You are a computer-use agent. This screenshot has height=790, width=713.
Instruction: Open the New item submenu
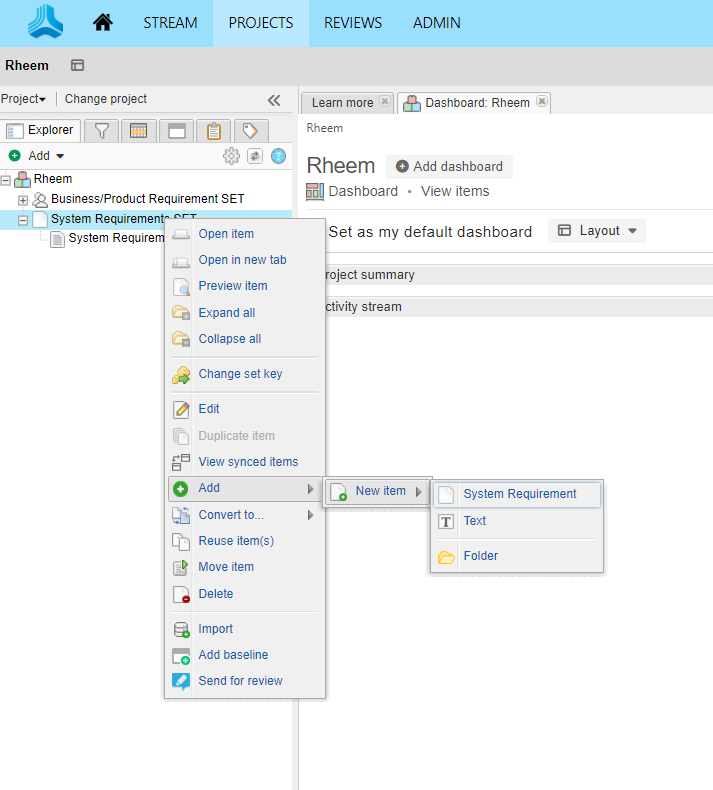point(377,491)
